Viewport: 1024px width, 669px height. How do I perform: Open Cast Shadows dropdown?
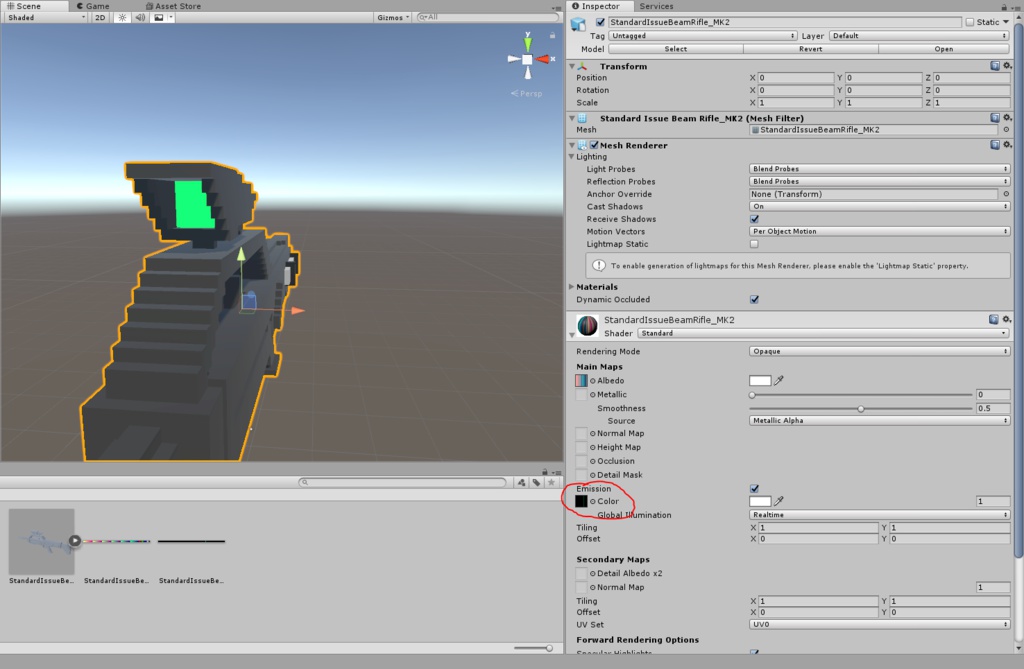(x=879, y=206)
